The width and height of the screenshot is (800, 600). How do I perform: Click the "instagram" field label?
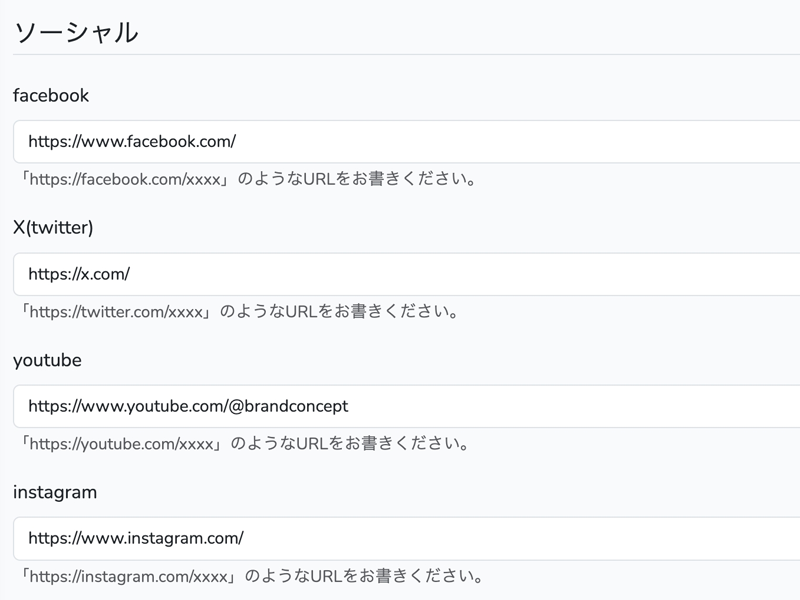55,492
